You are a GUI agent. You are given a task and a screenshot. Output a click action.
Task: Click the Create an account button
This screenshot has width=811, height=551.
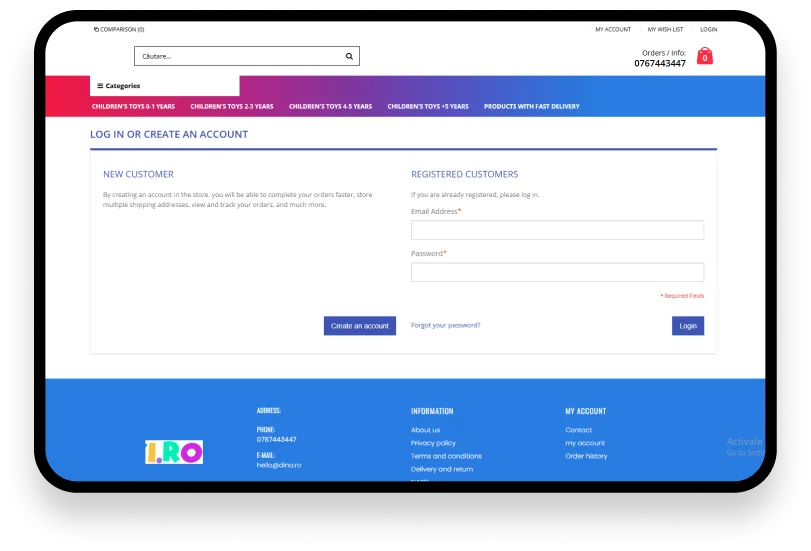coord(360,326)
